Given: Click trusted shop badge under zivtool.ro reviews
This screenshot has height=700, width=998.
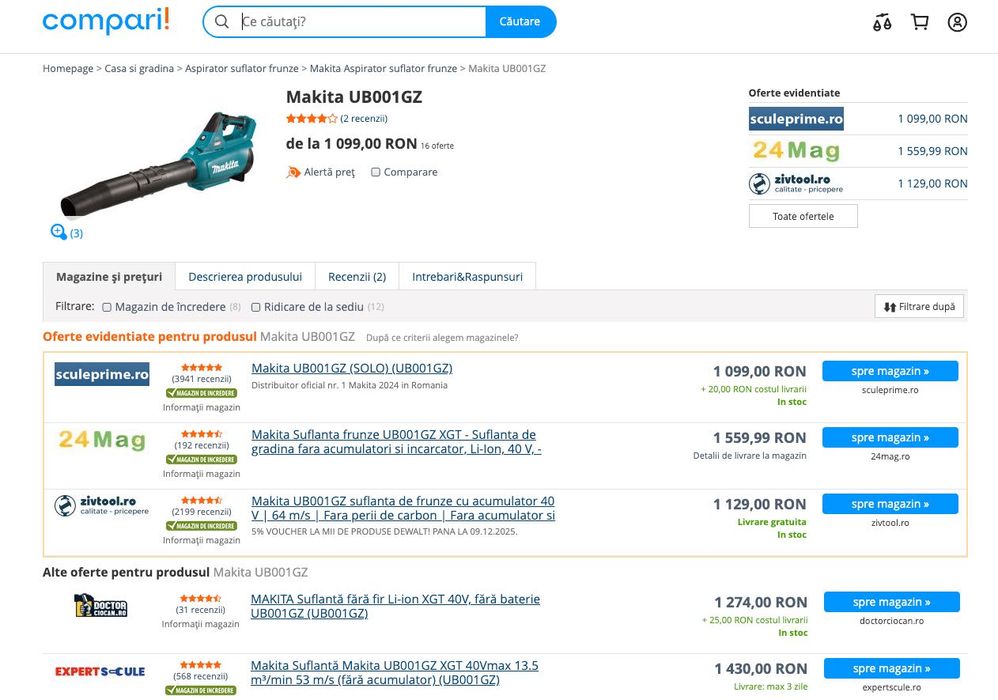Looking at the screenshot, I should 201,526.
